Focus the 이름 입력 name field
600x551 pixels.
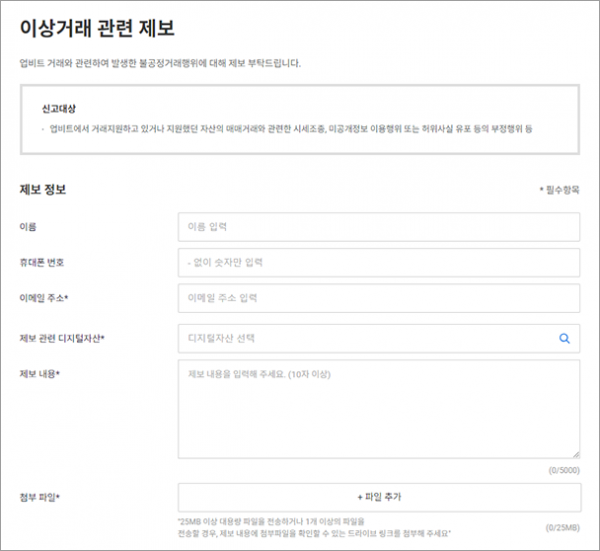pos(379,227)
